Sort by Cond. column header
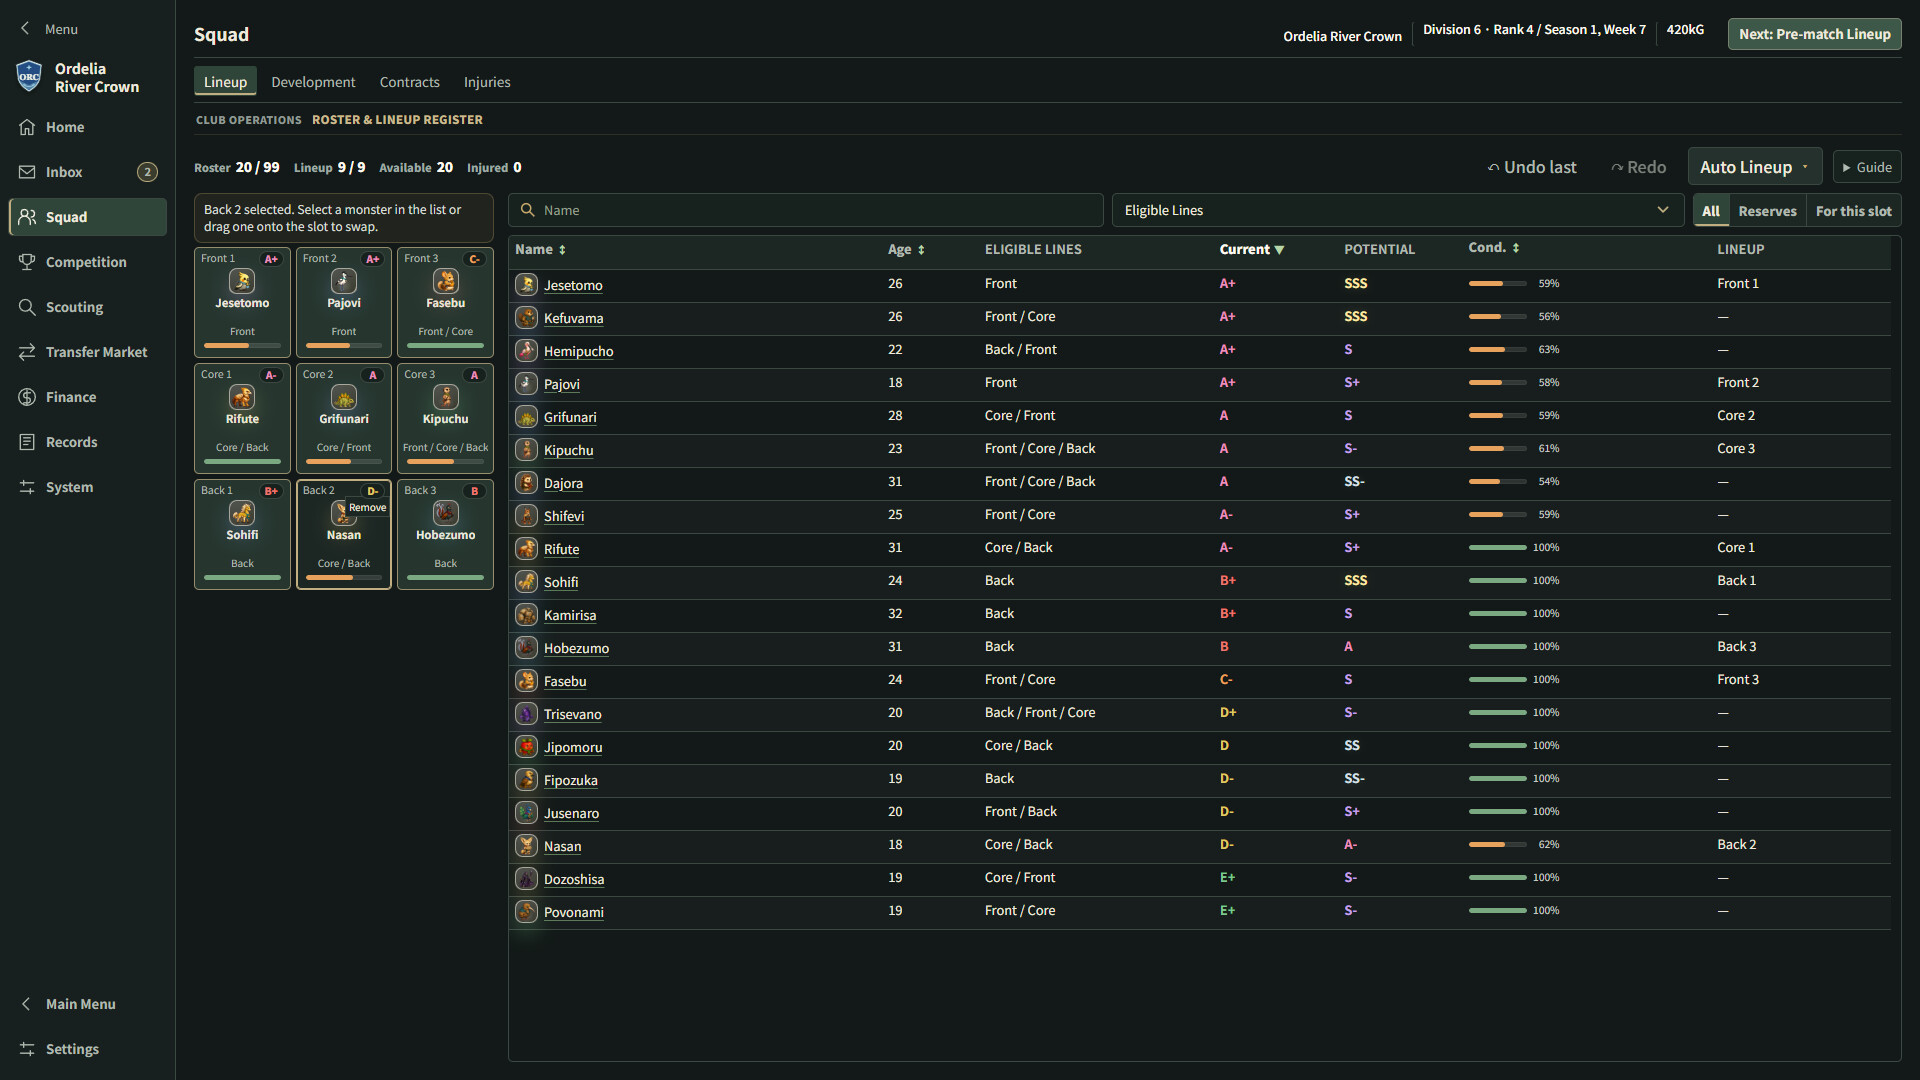The width and height of the screenshot is (1920, 1080). (x=1494, y=247)
